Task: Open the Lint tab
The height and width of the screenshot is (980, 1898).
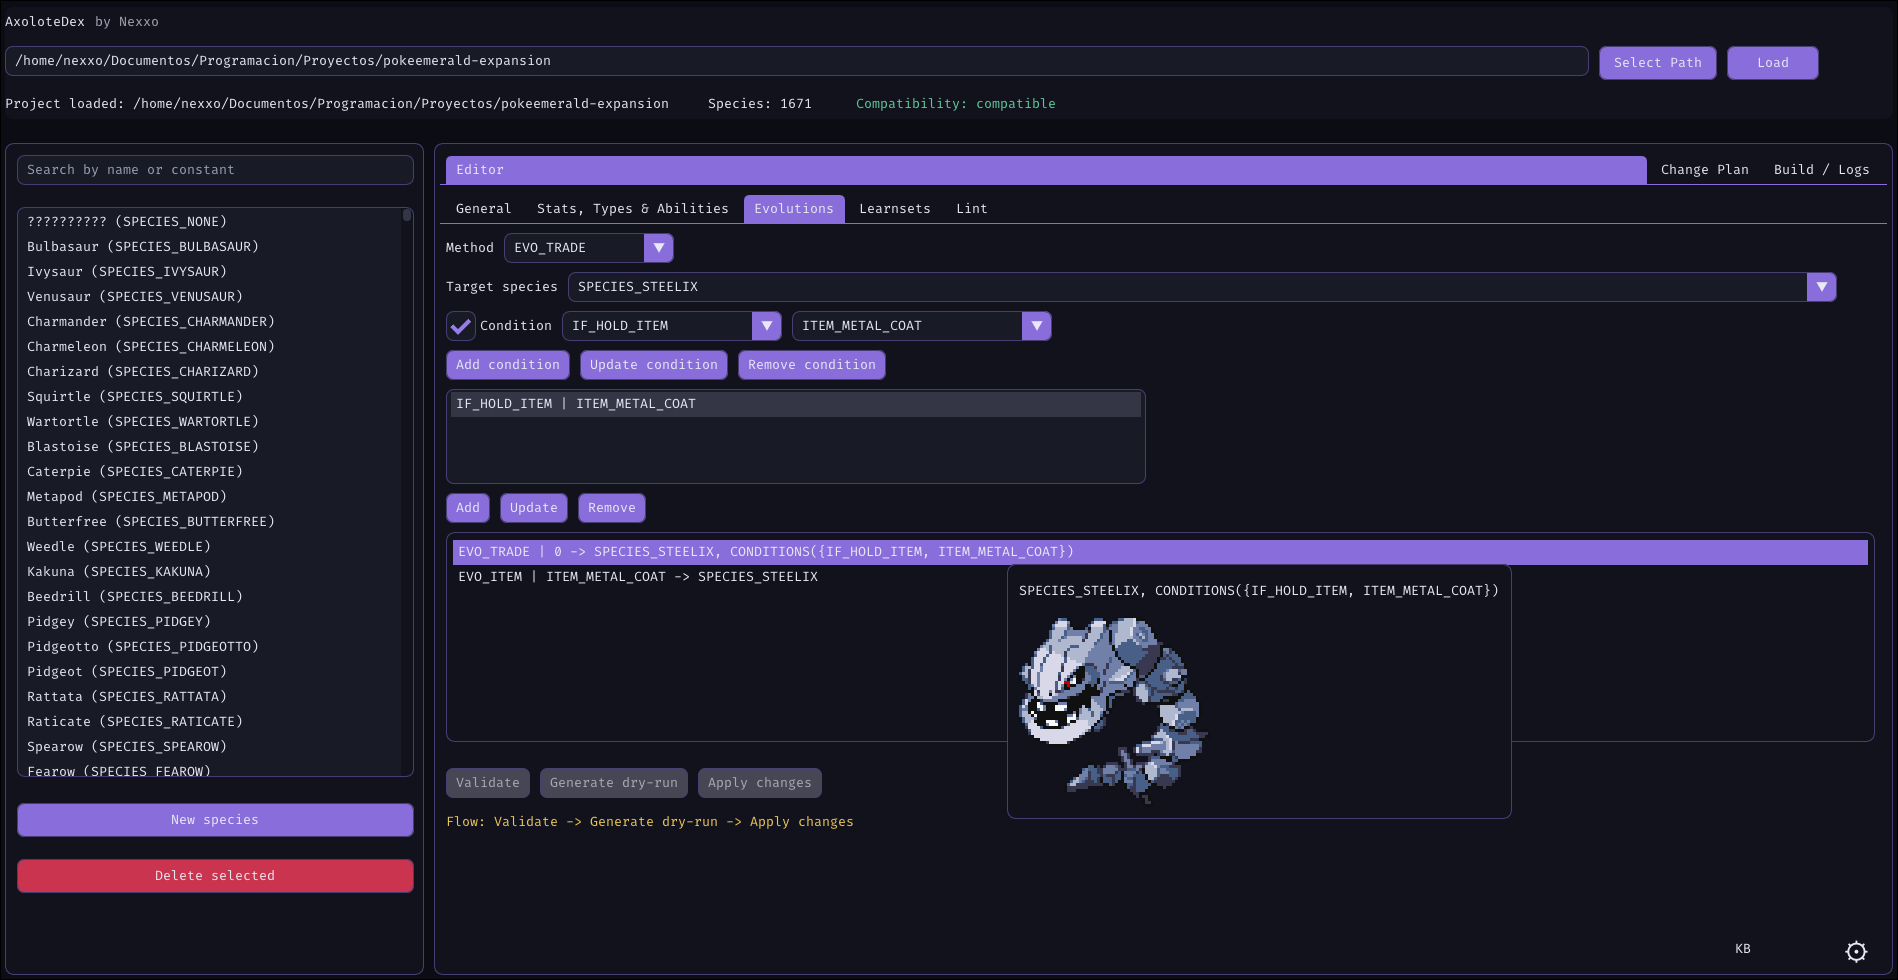Action: point(972,209)
